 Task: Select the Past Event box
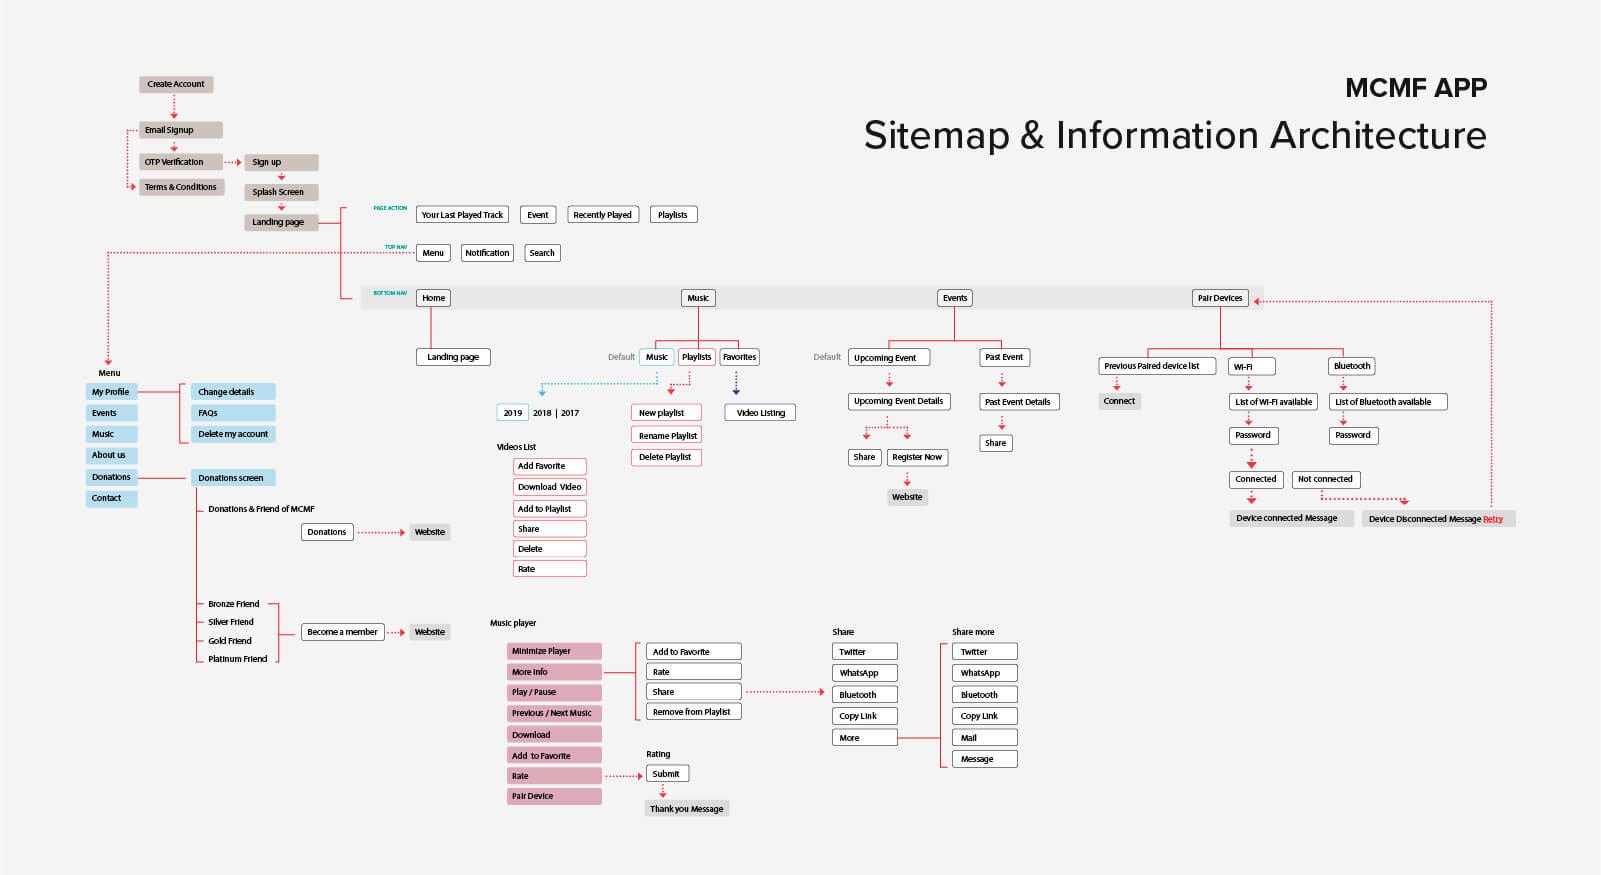coord(1005,357)
